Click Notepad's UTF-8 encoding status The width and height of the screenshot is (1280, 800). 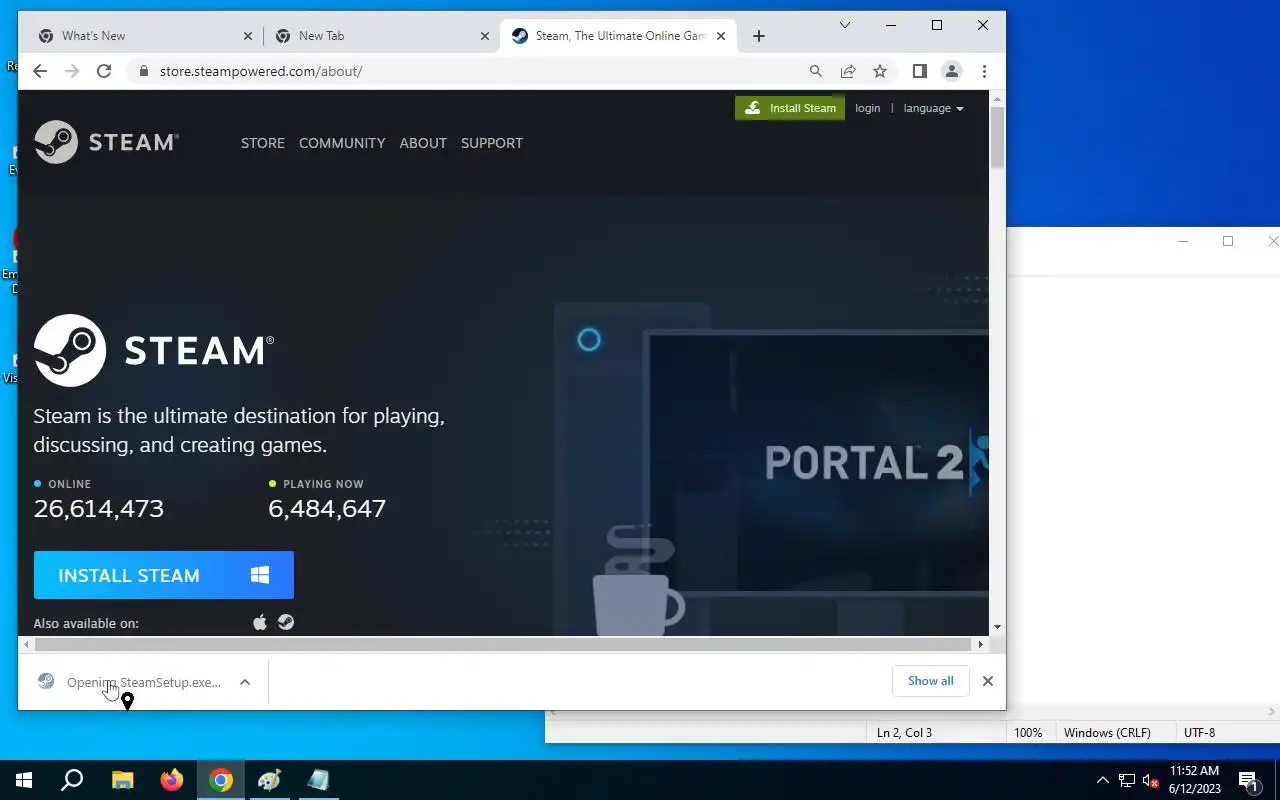point(1199,732)
